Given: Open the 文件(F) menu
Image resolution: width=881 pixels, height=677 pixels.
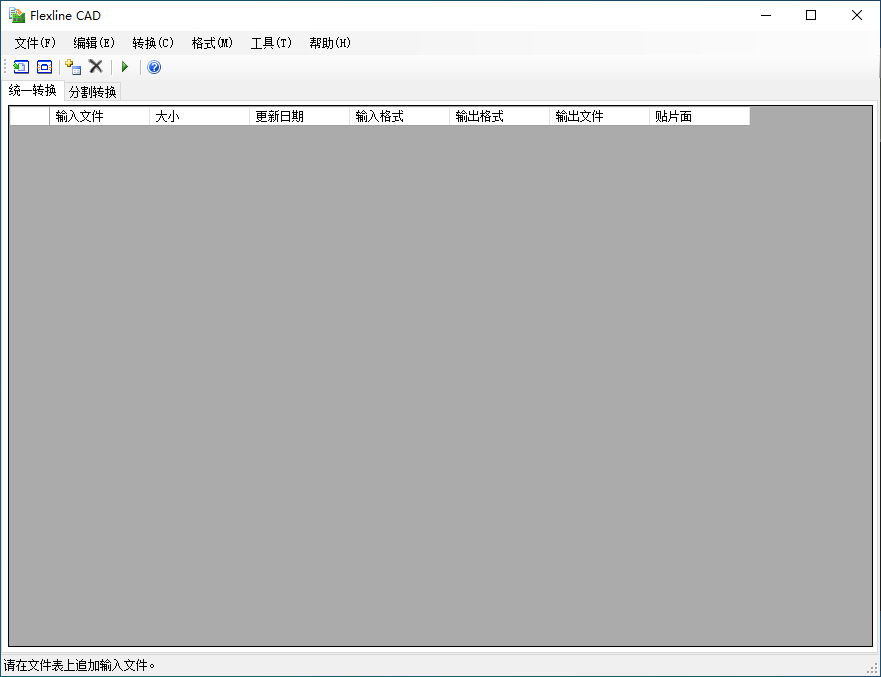Looking at the screenshot, I should tap(35, 43).
